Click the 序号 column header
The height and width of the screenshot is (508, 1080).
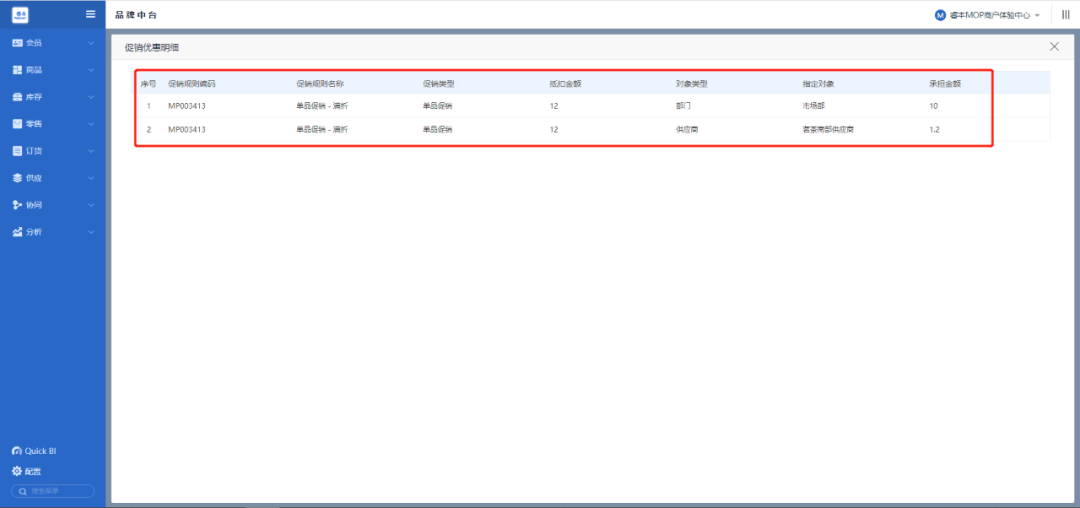[148, 84]
